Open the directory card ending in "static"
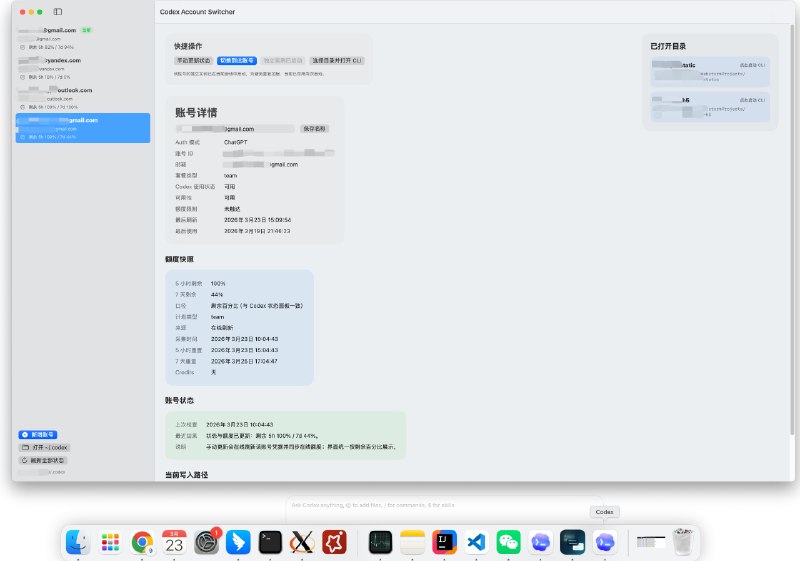Viewport: 800px width, 561px height. tap(710, 71)
